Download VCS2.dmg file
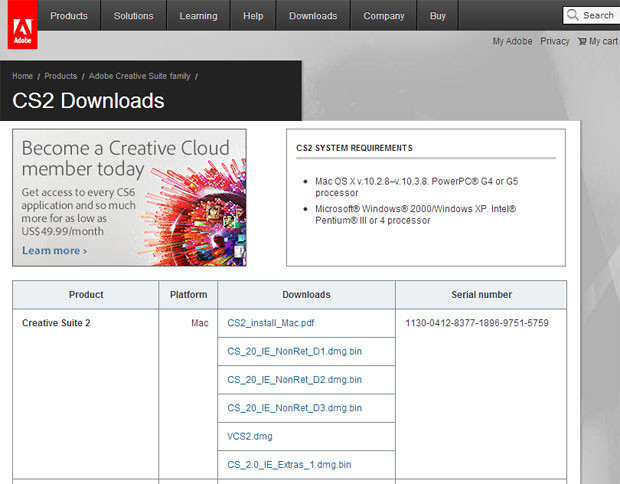620x484 pixels. tap(250, 437)
